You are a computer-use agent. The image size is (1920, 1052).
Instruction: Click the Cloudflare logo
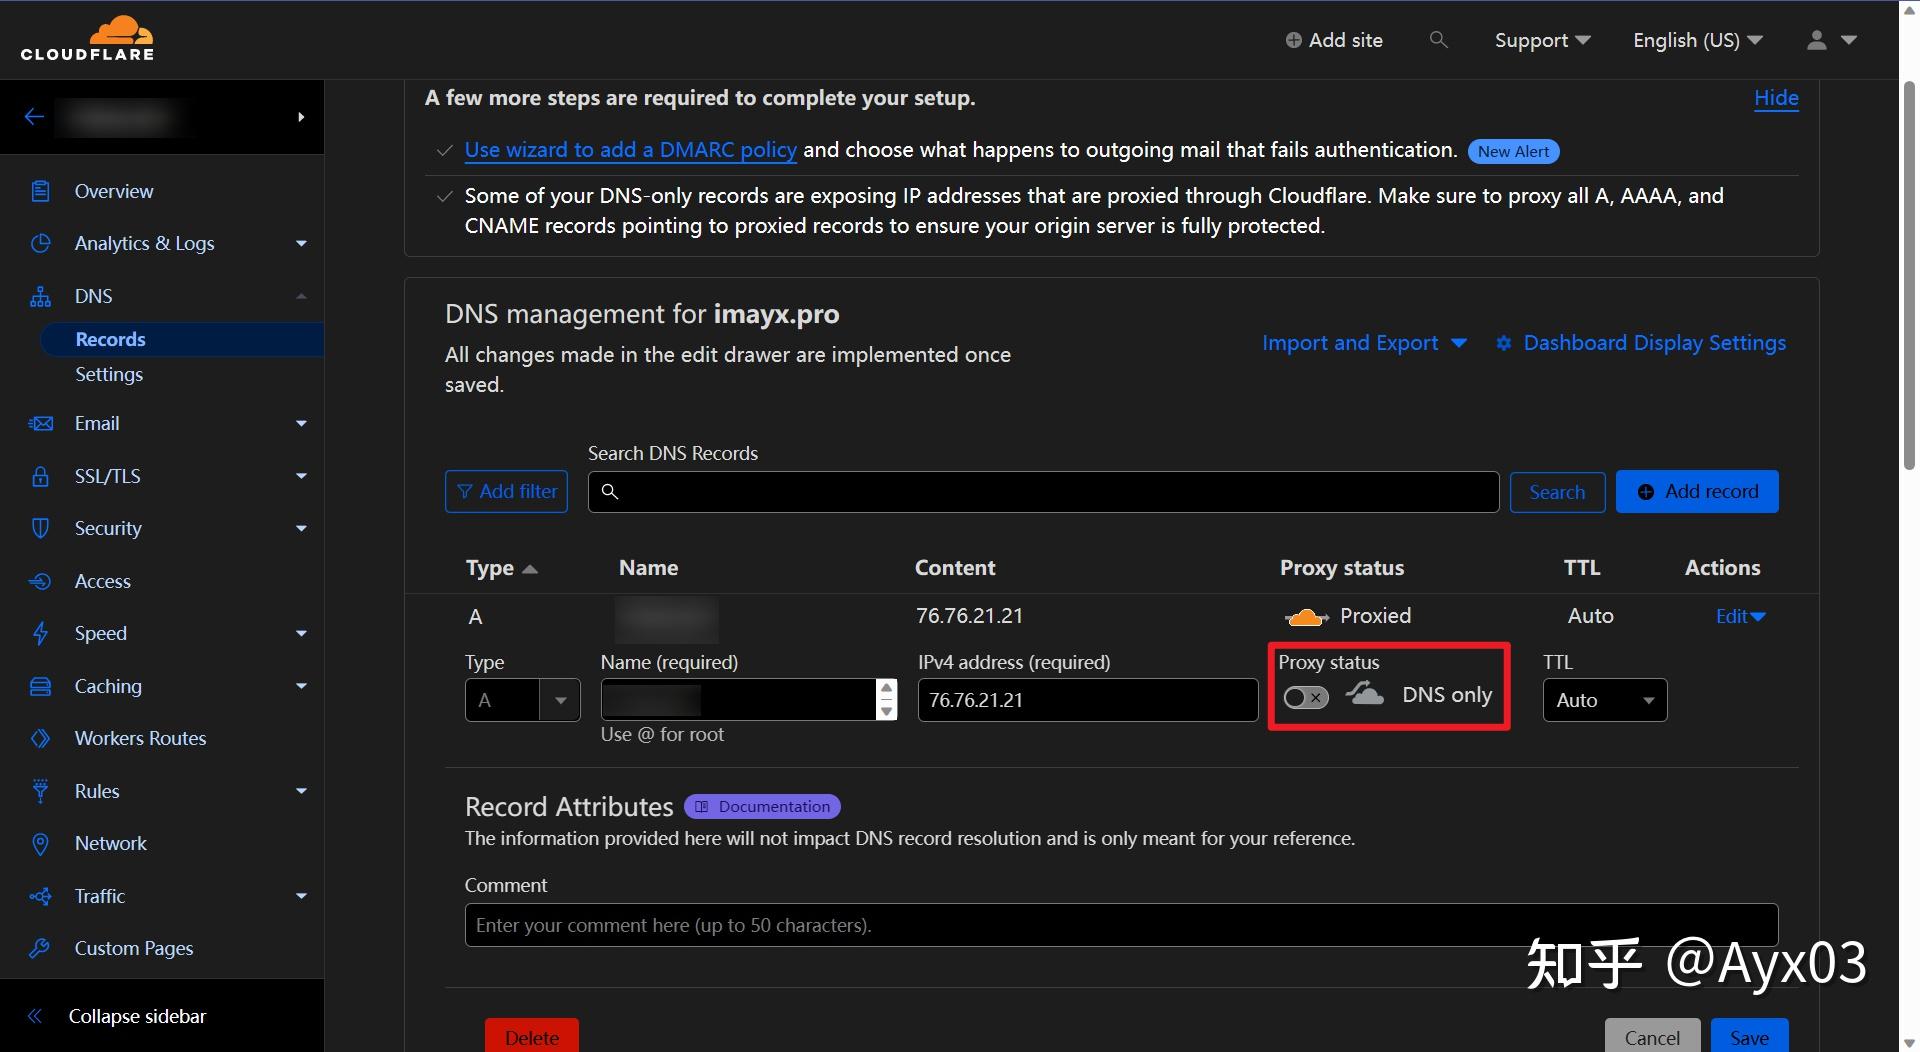pos(87,38)
